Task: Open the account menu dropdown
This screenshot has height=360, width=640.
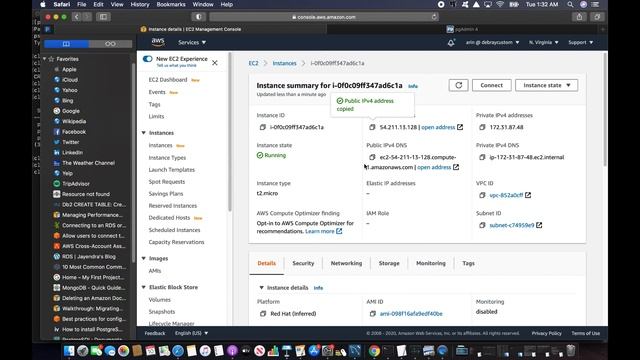Action: (493, 42)
